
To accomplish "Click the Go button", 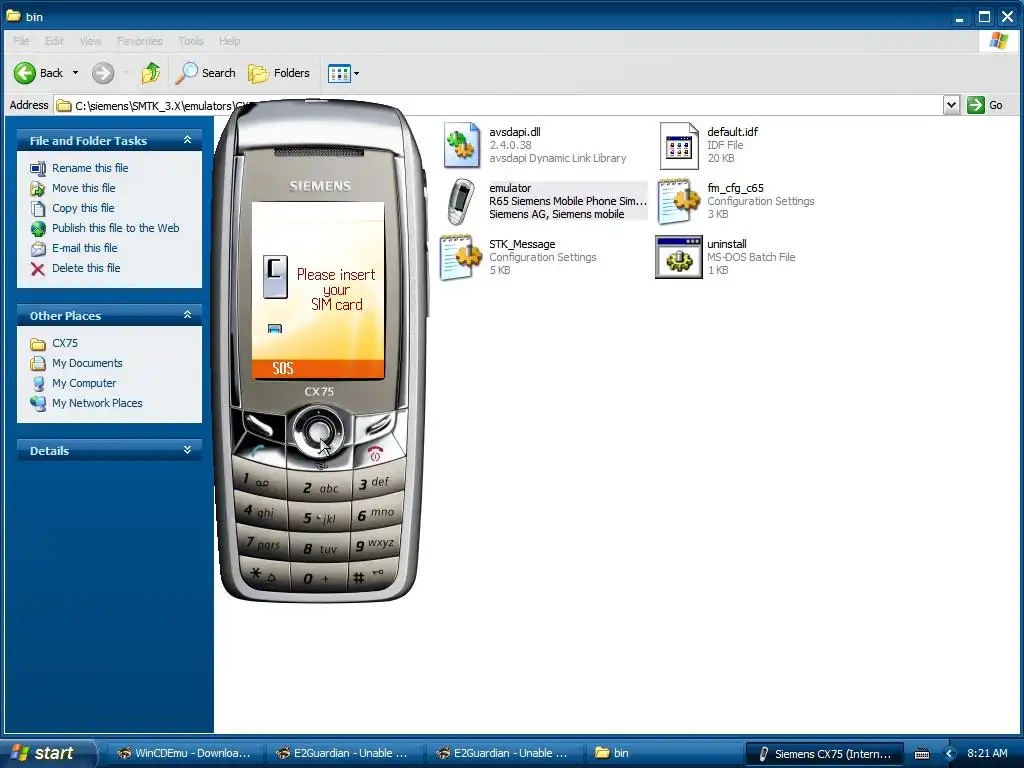I will coord(985,105).
